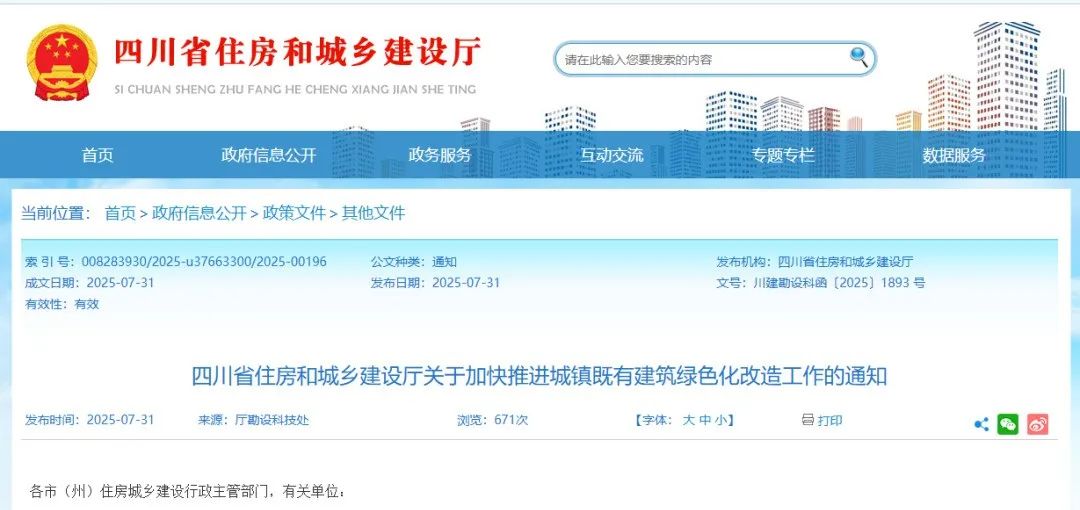Click the blue share icon
Screen dimensions: 1080x510
(x=981, y=424)
